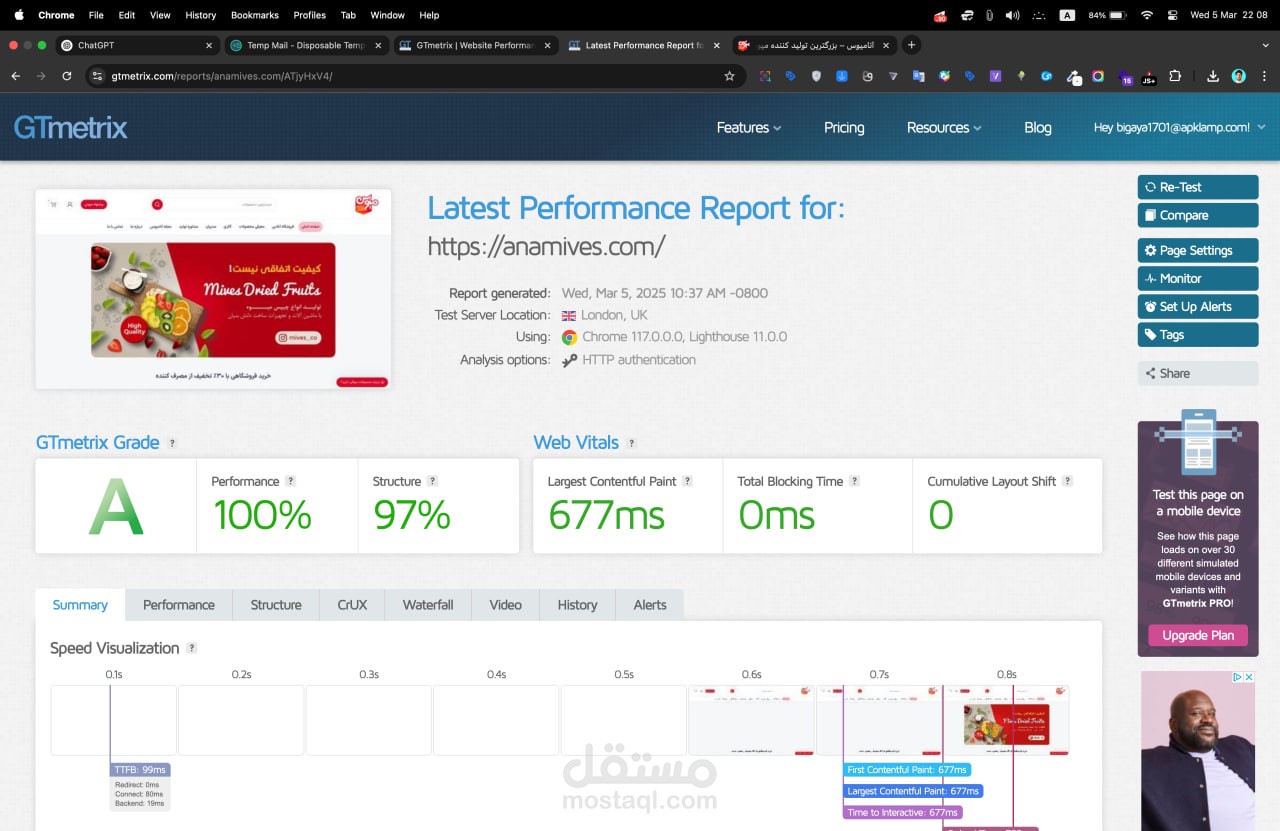
Task: Close the ChatGPT browser tab
Action: pos(209,45)
